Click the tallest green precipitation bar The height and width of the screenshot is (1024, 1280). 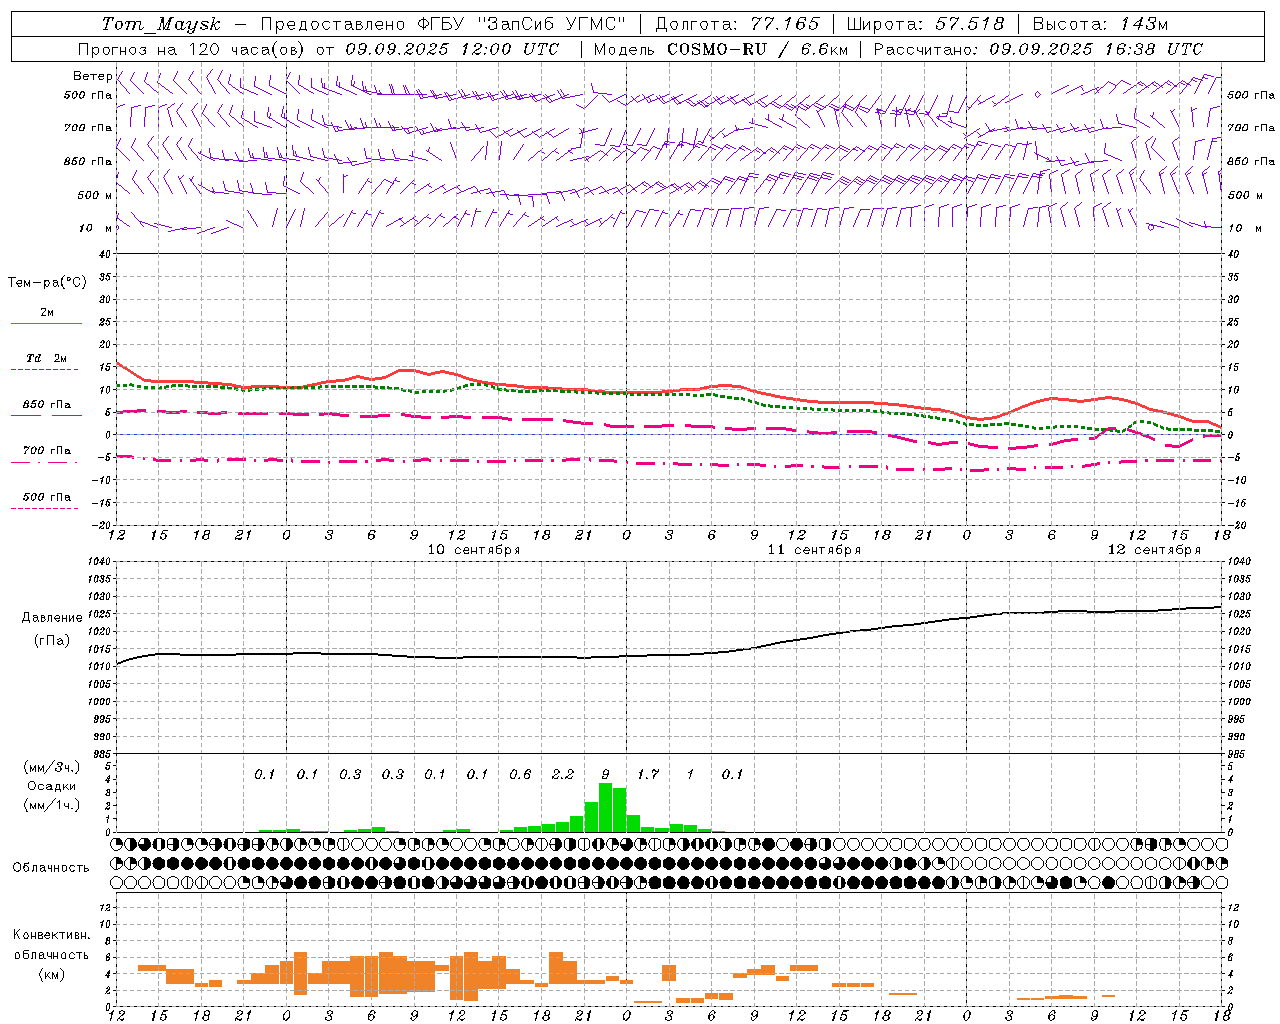tap(605, 807)
